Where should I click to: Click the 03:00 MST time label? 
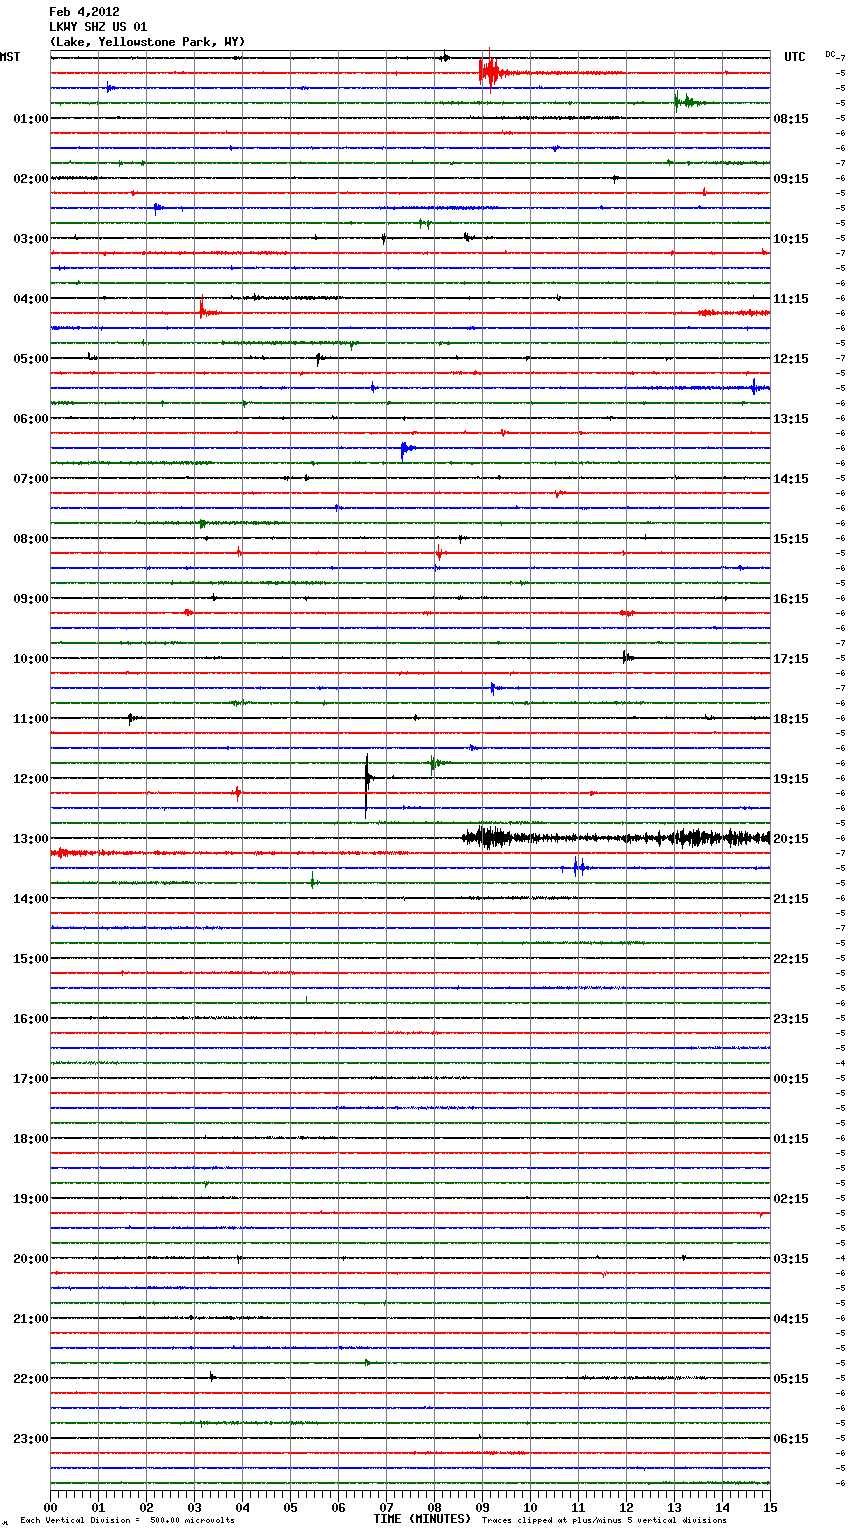point(31,238)
